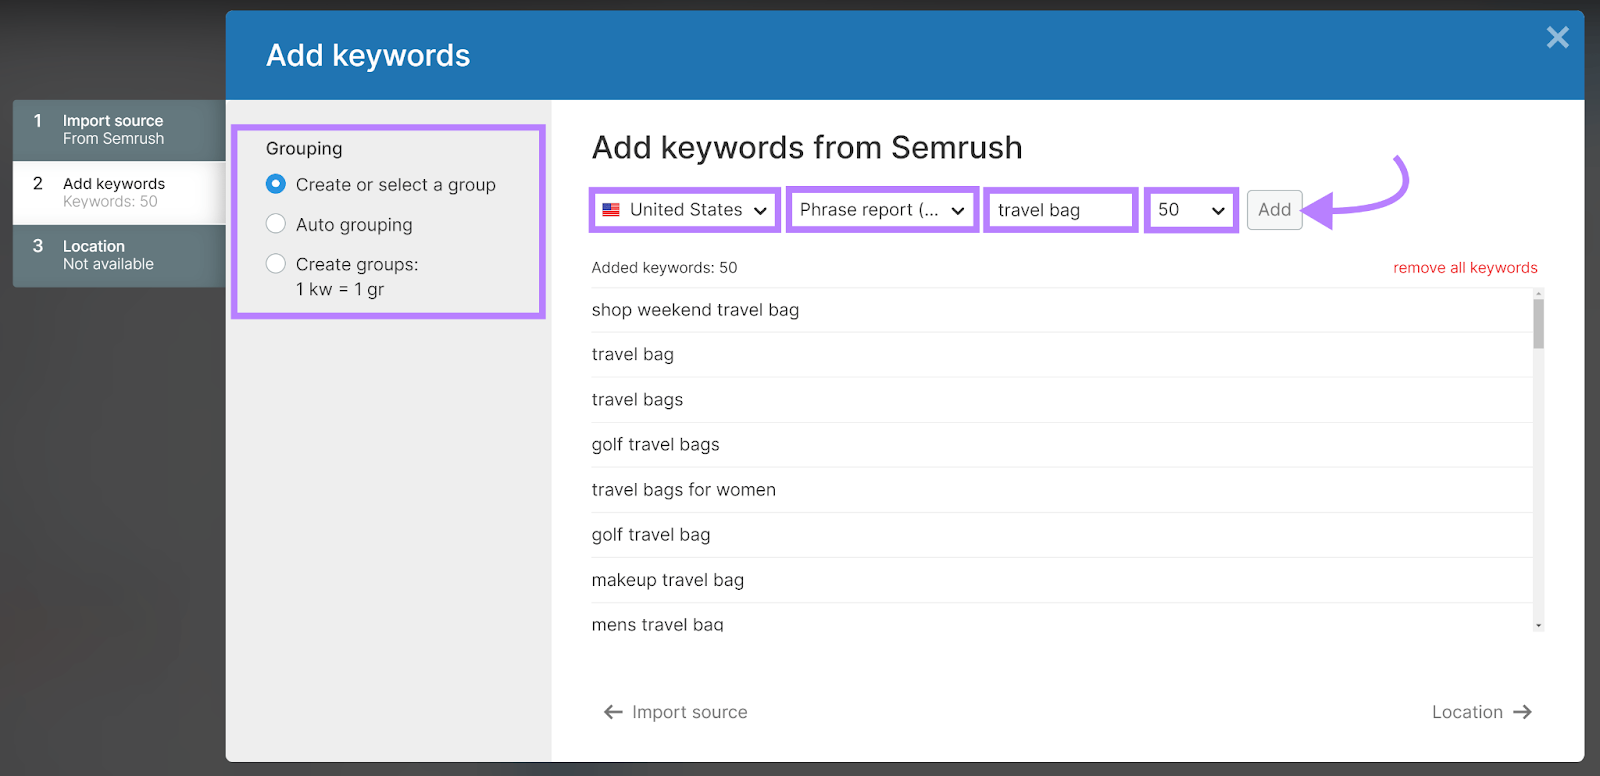
Task: Close the Add keywords dialog
Action: click(x=1557, y=38)
